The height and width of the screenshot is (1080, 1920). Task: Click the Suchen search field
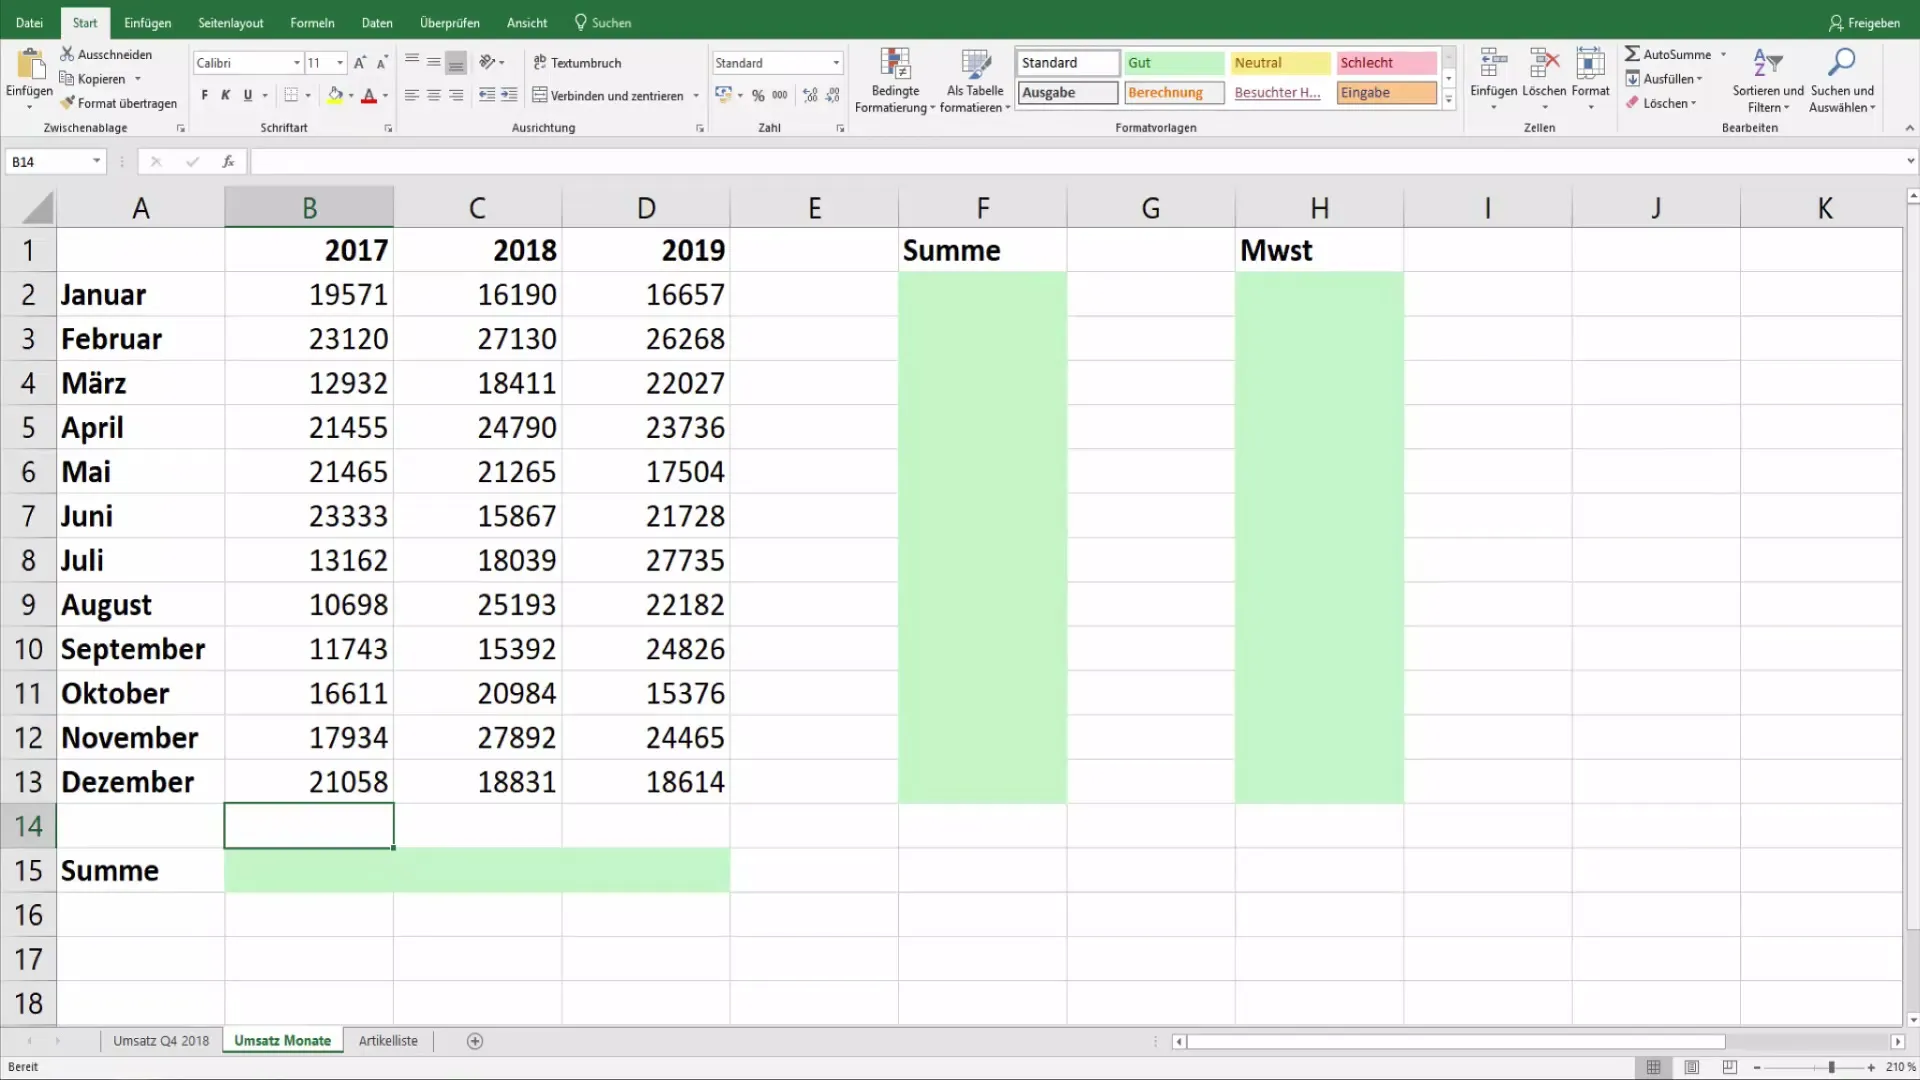(x=603, y=22)
